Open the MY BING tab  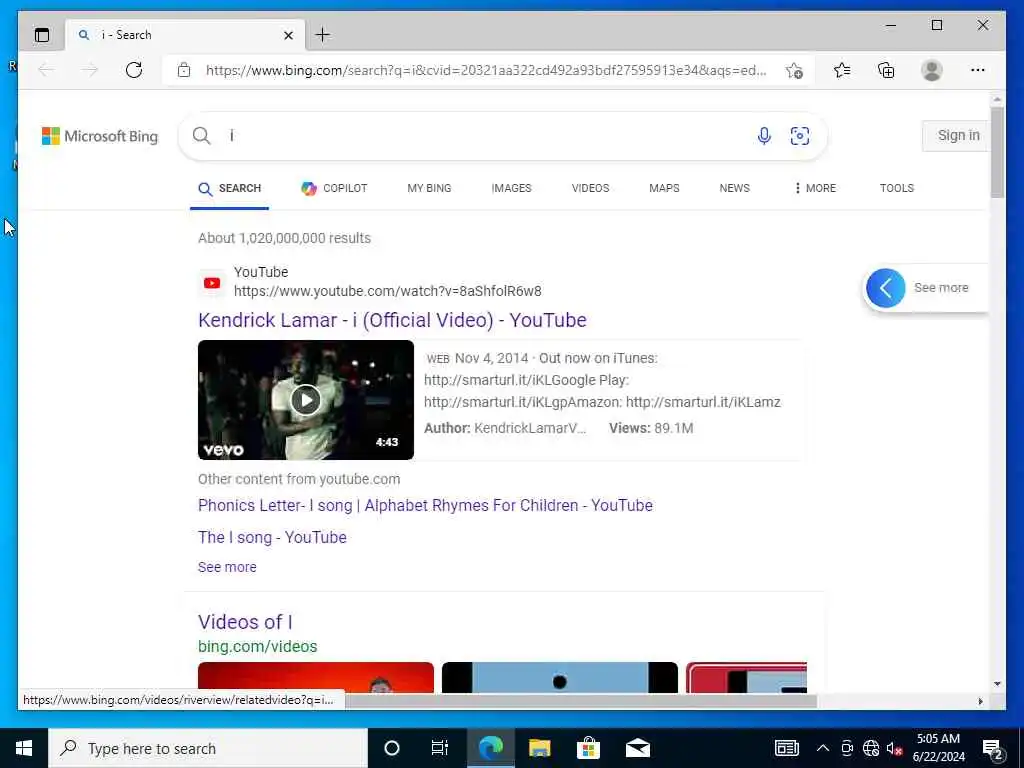pos(429,188)
